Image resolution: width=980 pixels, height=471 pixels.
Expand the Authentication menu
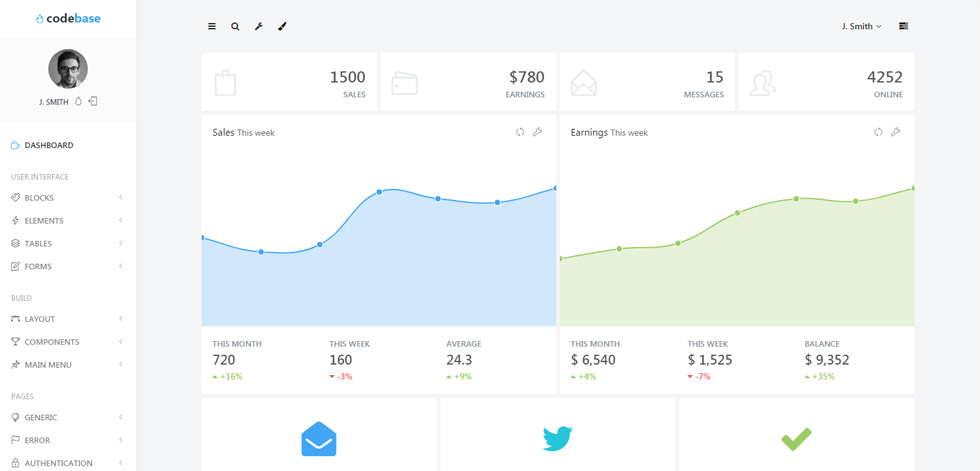[x=68, y=464]
